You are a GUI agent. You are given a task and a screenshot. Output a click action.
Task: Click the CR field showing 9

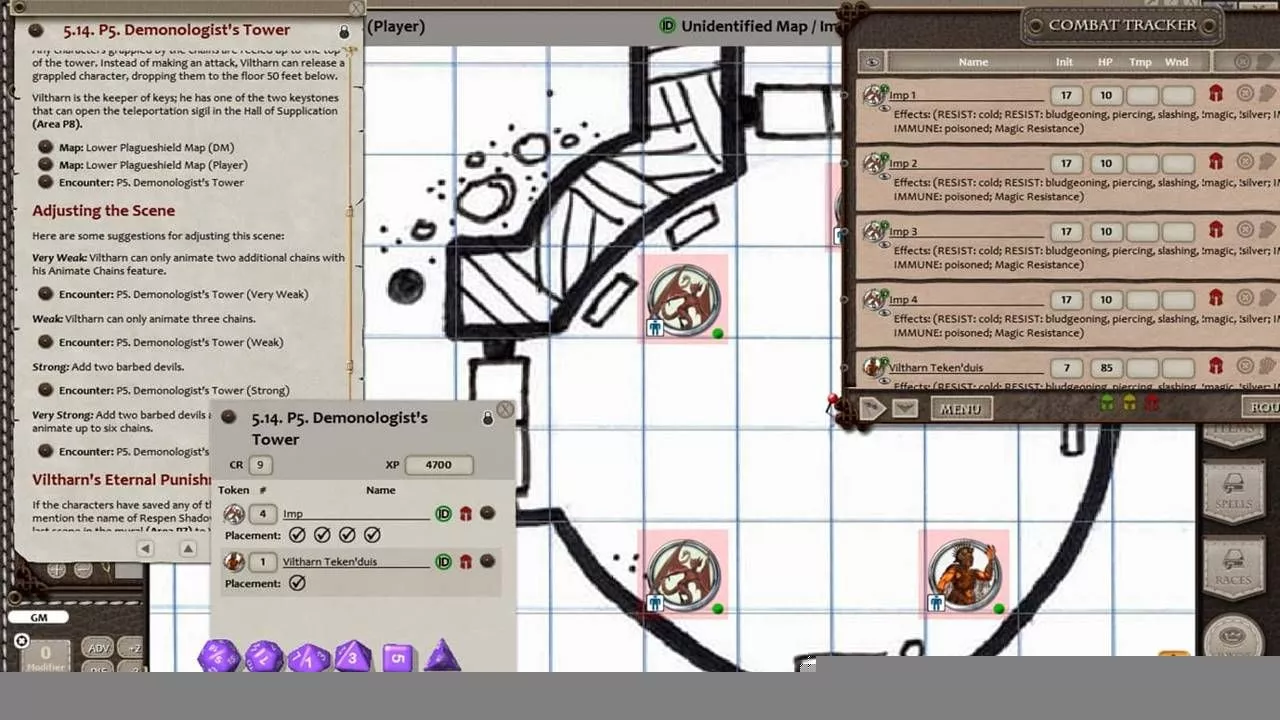pos(260,465)
